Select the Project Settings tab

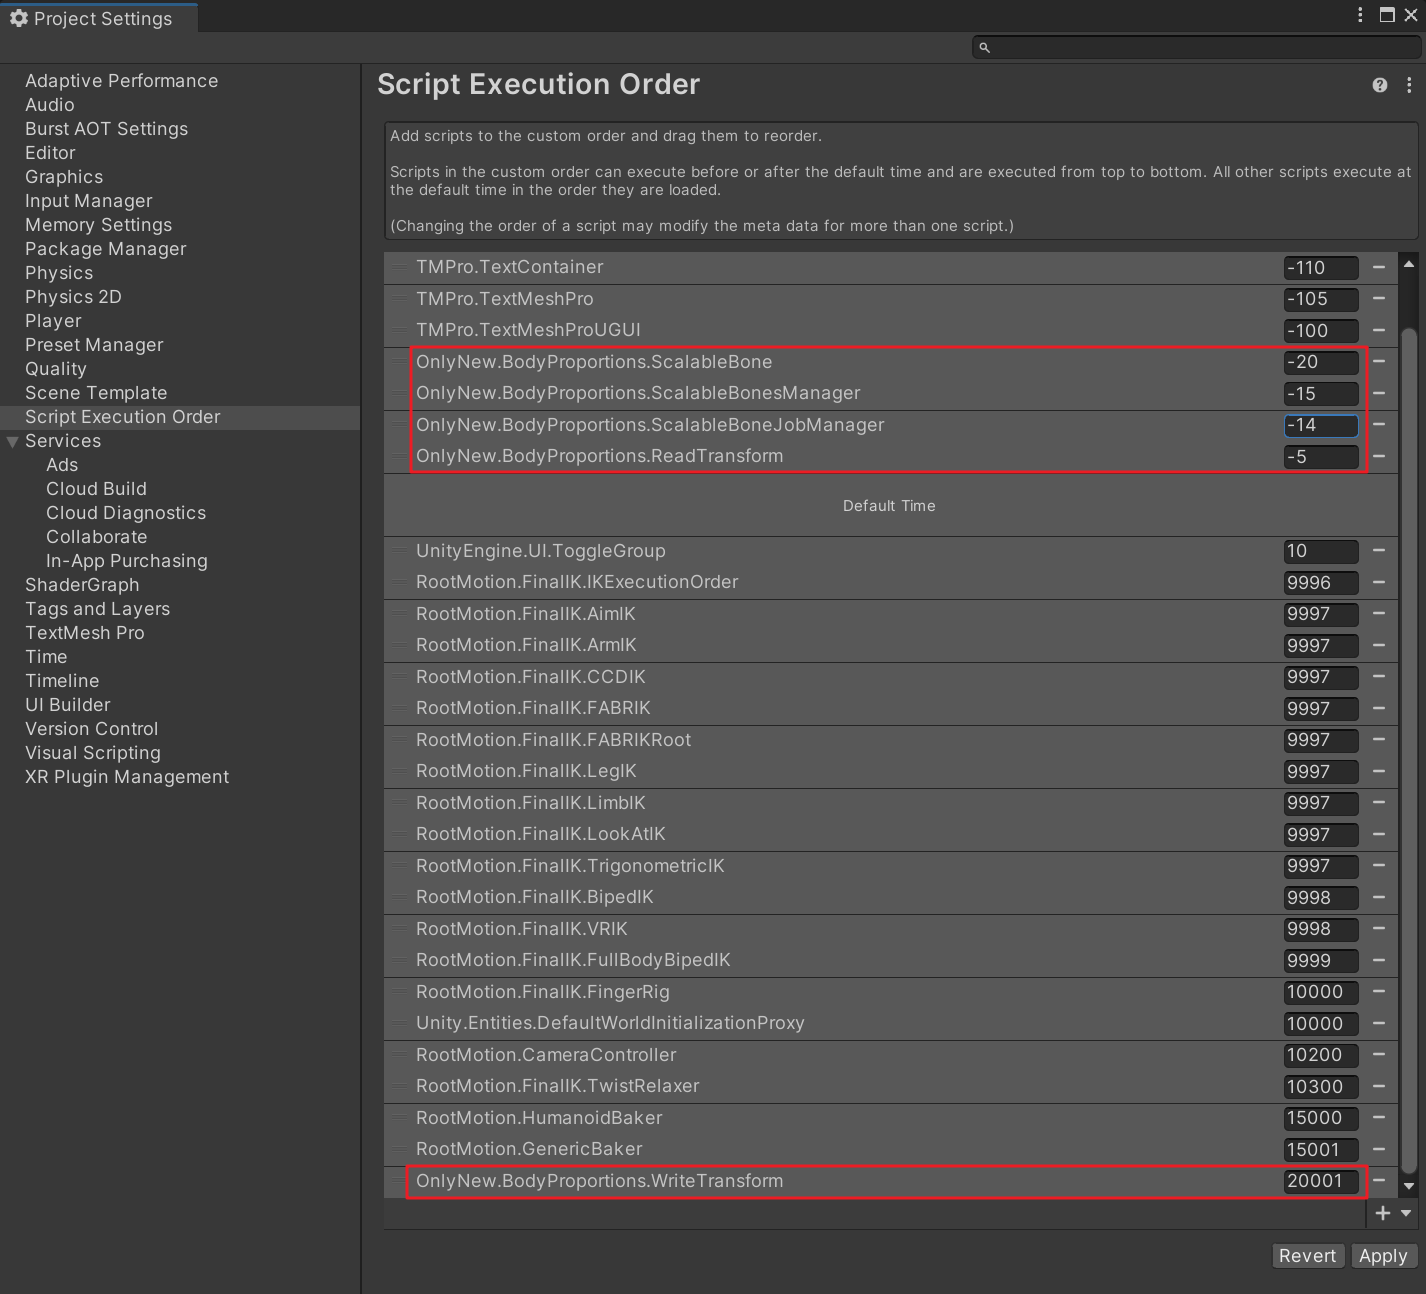[x=98, y=18]
